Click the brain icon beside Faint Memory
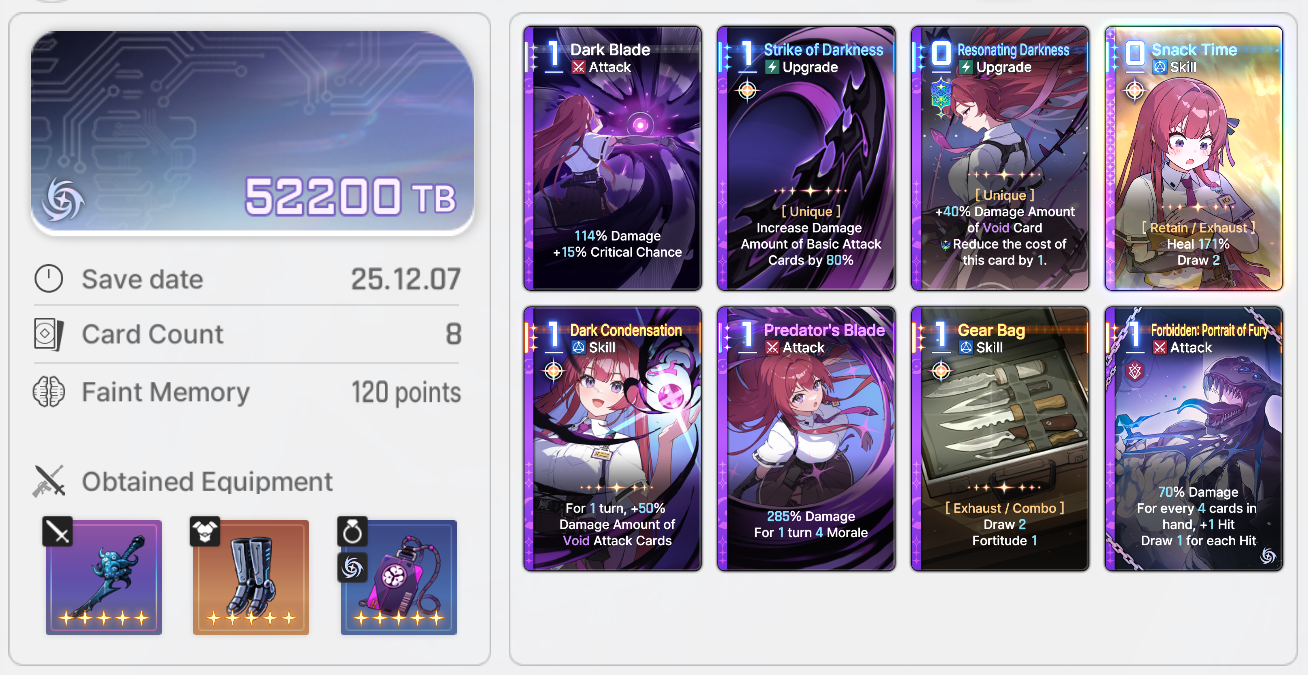The height and width of the screenshot is (675, 1308). [49, 392]
